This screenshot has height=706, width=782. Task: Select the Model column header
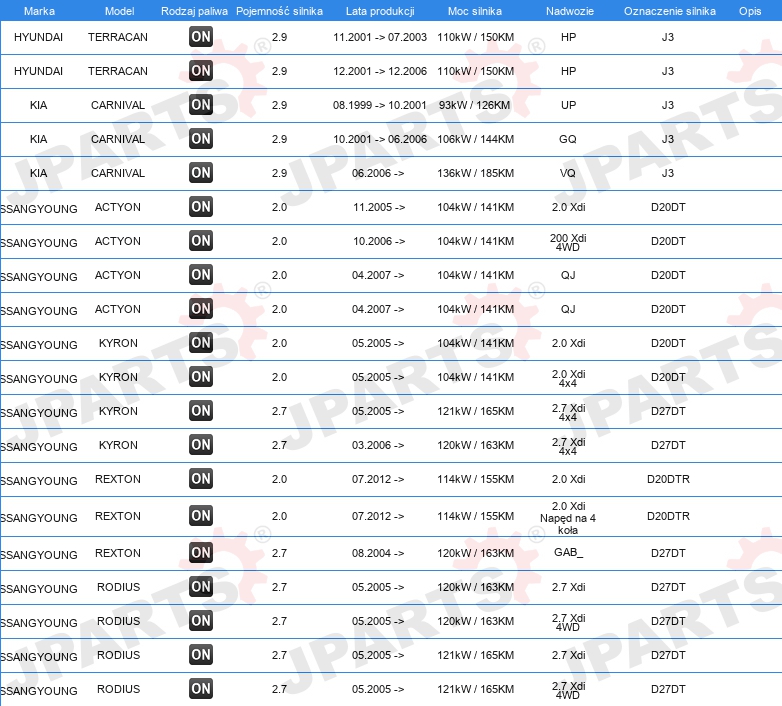click(x=119, y=11)
